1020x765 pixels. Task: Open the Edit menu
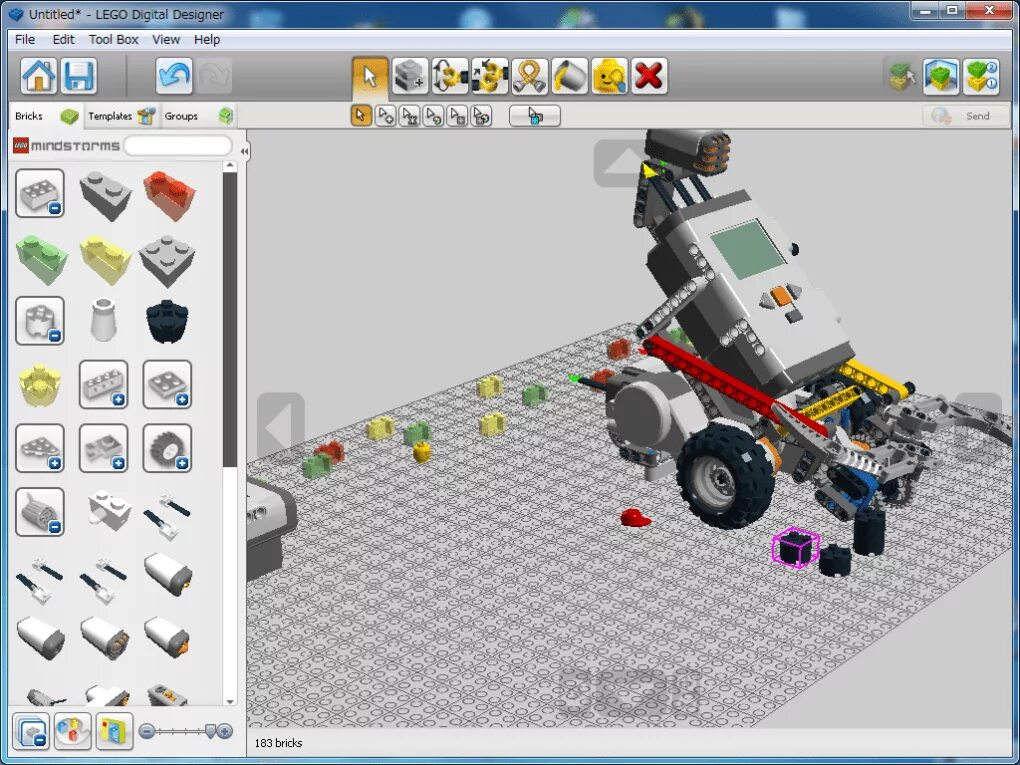pos(63,40)
